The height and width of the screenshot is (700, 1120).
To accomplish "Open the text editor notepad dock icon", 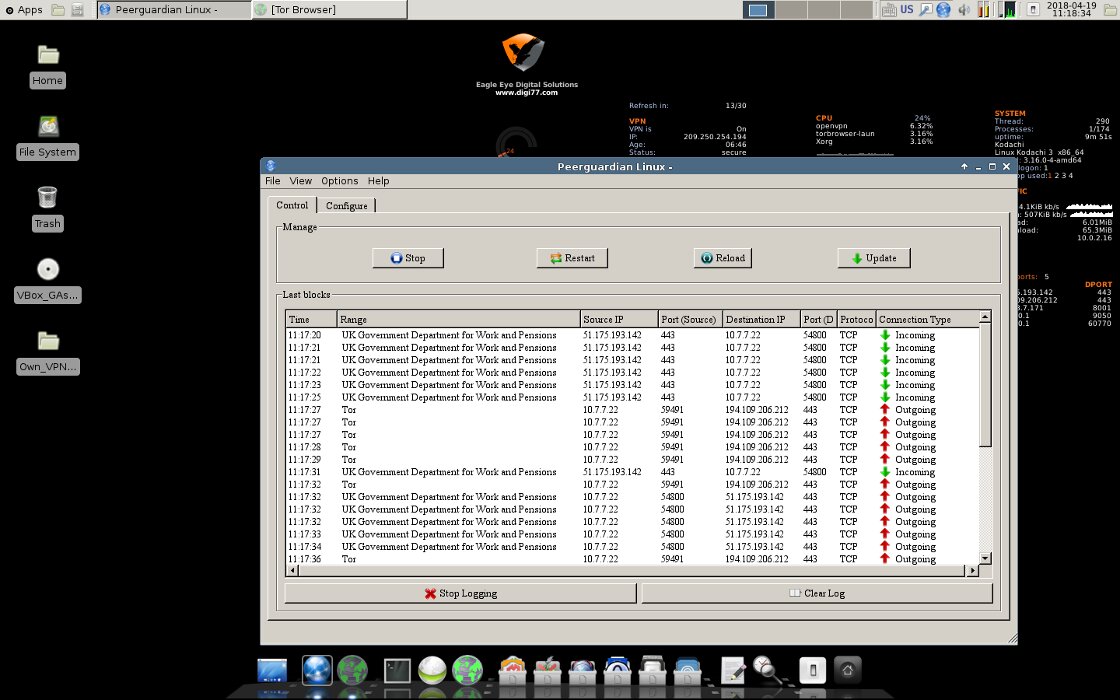I will (733, 670).
